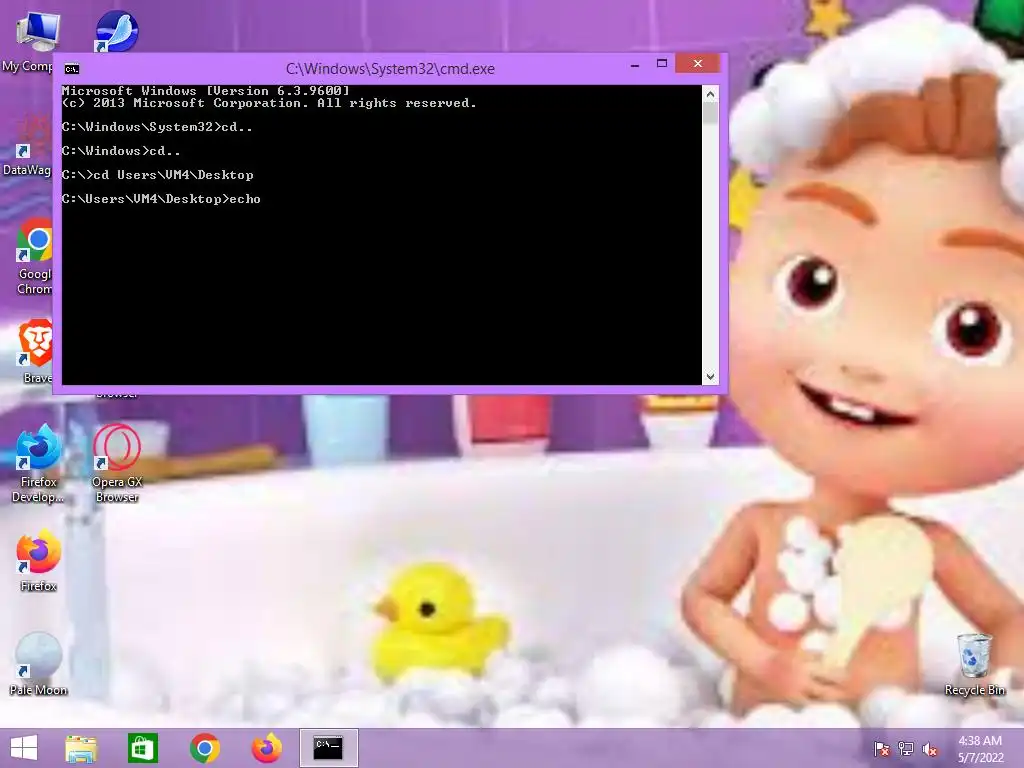This screenshot has height=768, width=1024.
Task: Open the Windows Store taskbar icon
Action: coord(142,748)
